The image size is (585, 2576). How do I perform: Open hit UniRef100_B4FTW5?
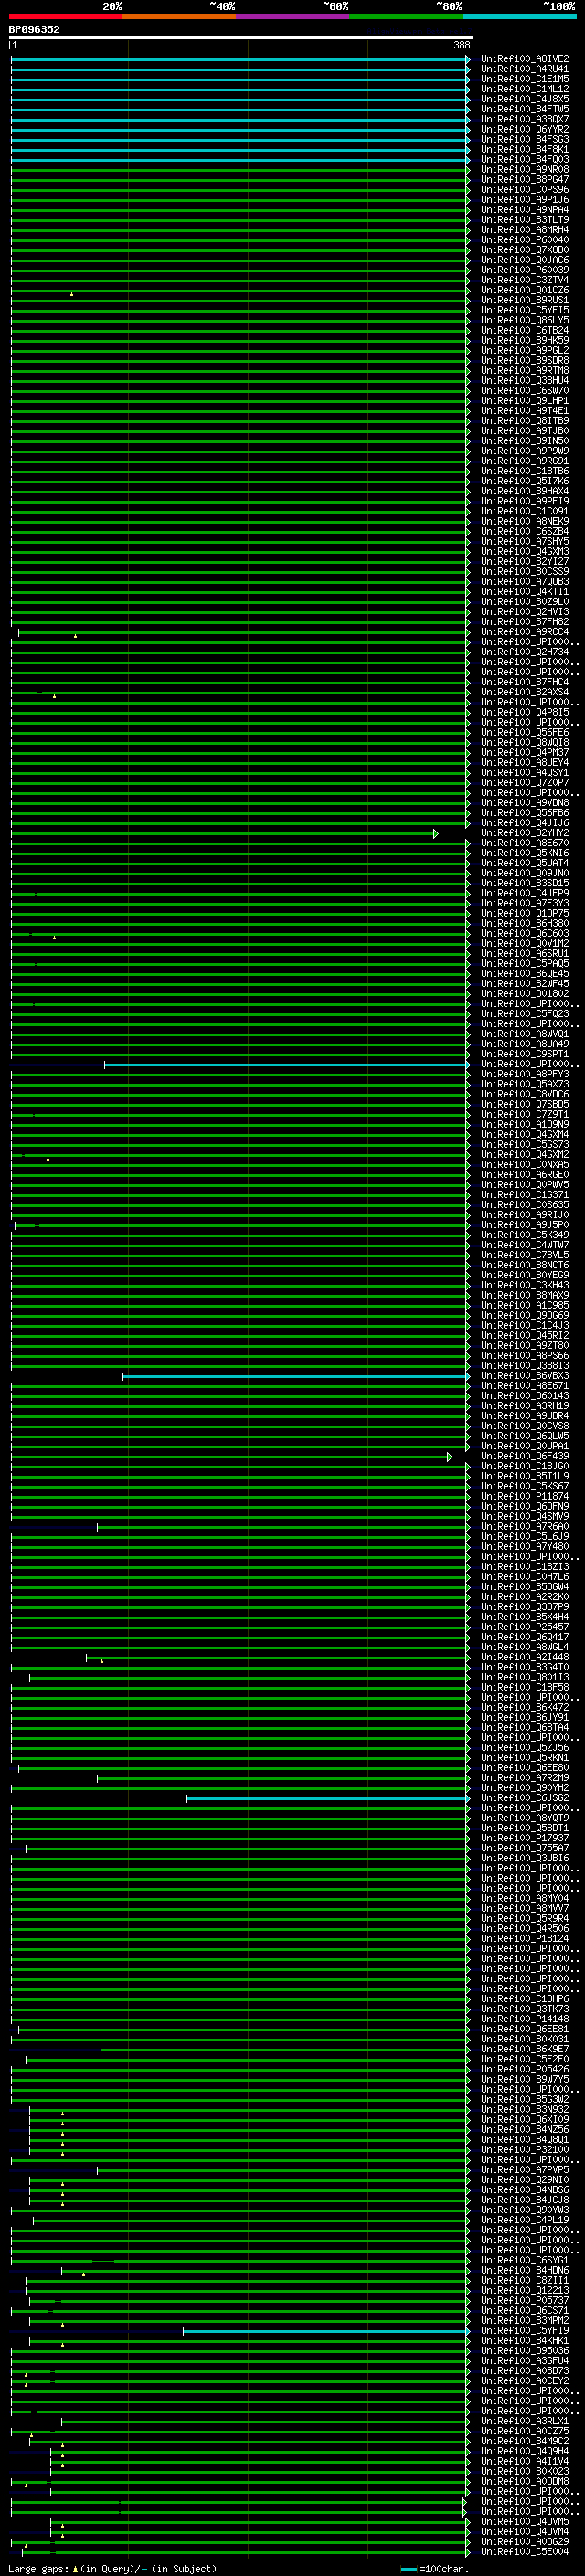(x=524, y=109)
